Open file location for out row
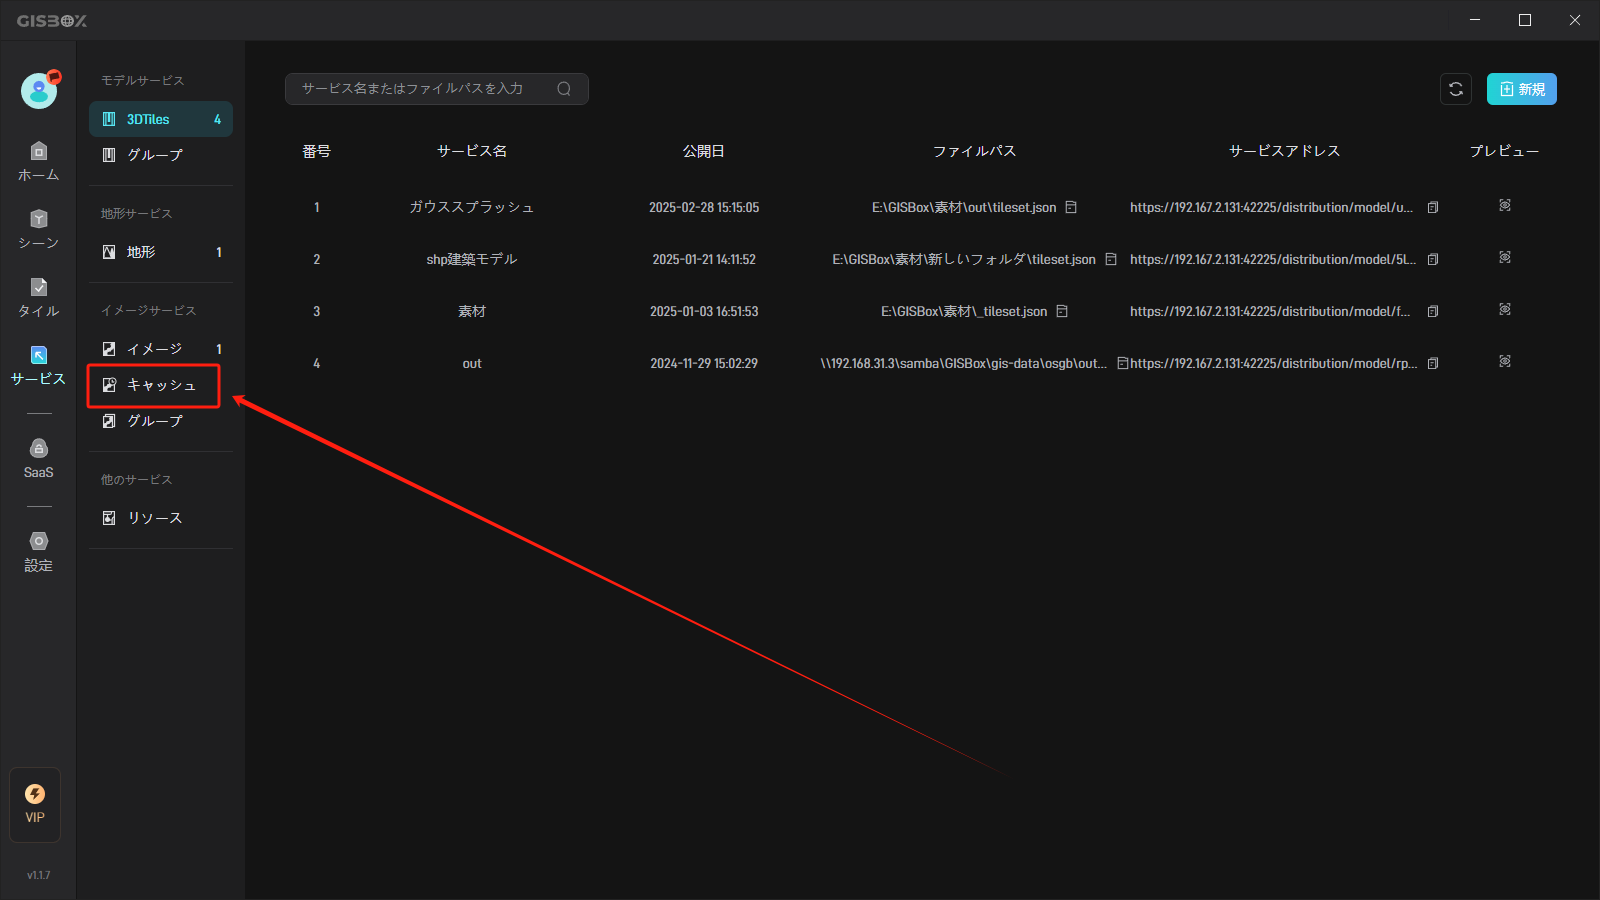 click(1123, 363)
